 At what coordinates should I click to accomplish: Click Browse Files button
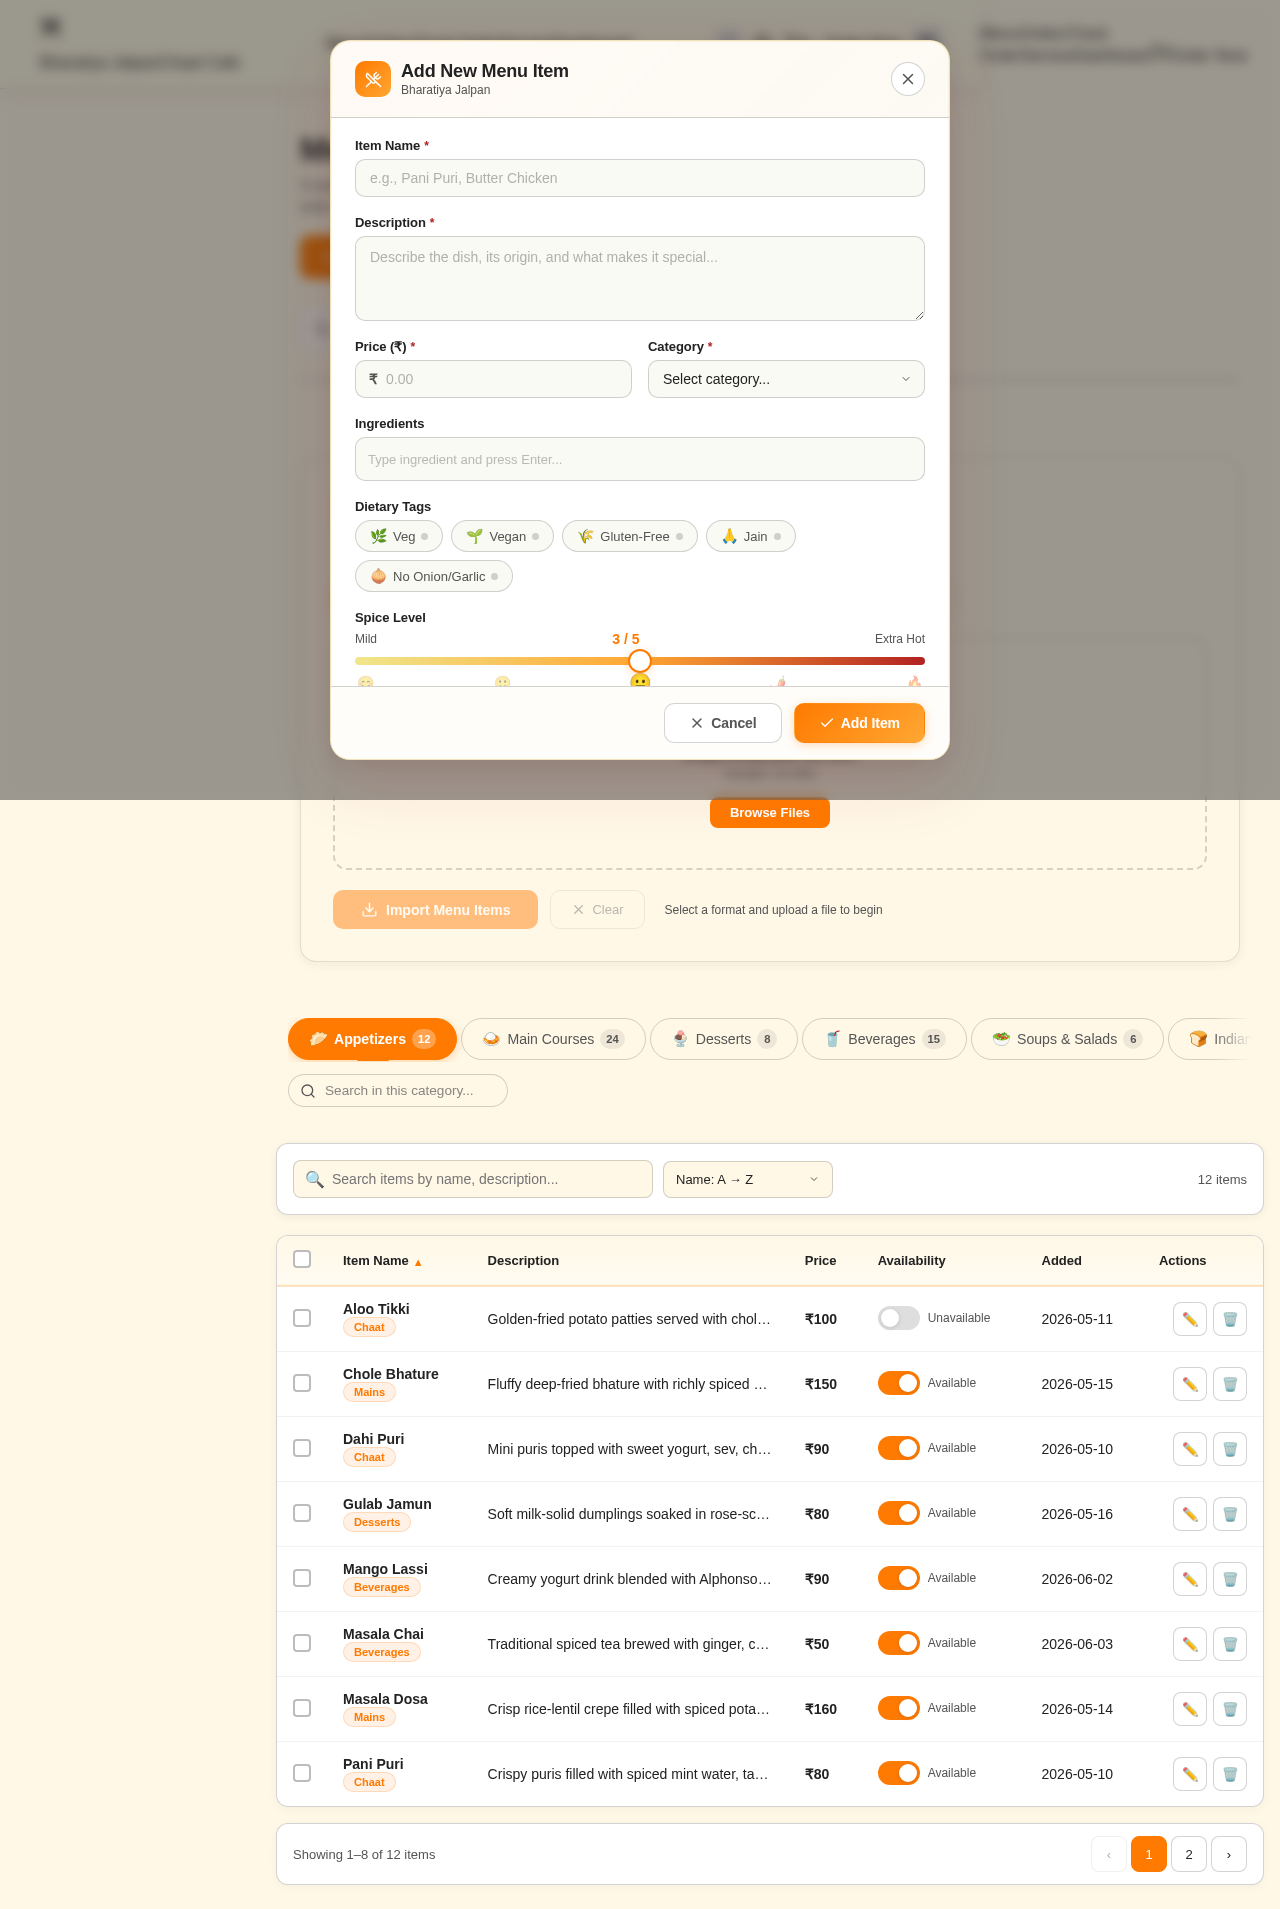click(x=770, y=812)
